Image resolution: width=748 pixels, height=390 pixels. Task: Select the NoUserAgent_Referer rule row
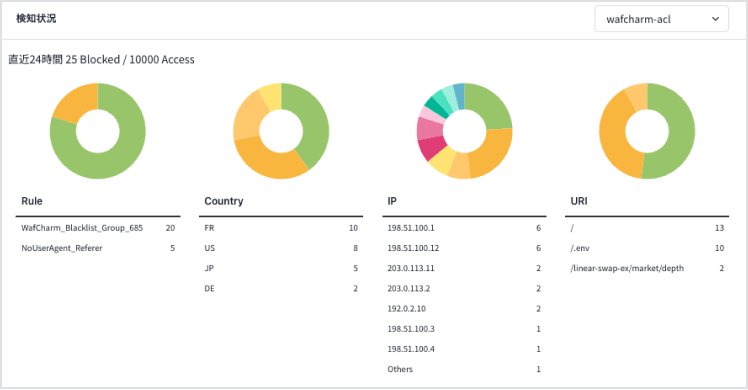(98, 248)
